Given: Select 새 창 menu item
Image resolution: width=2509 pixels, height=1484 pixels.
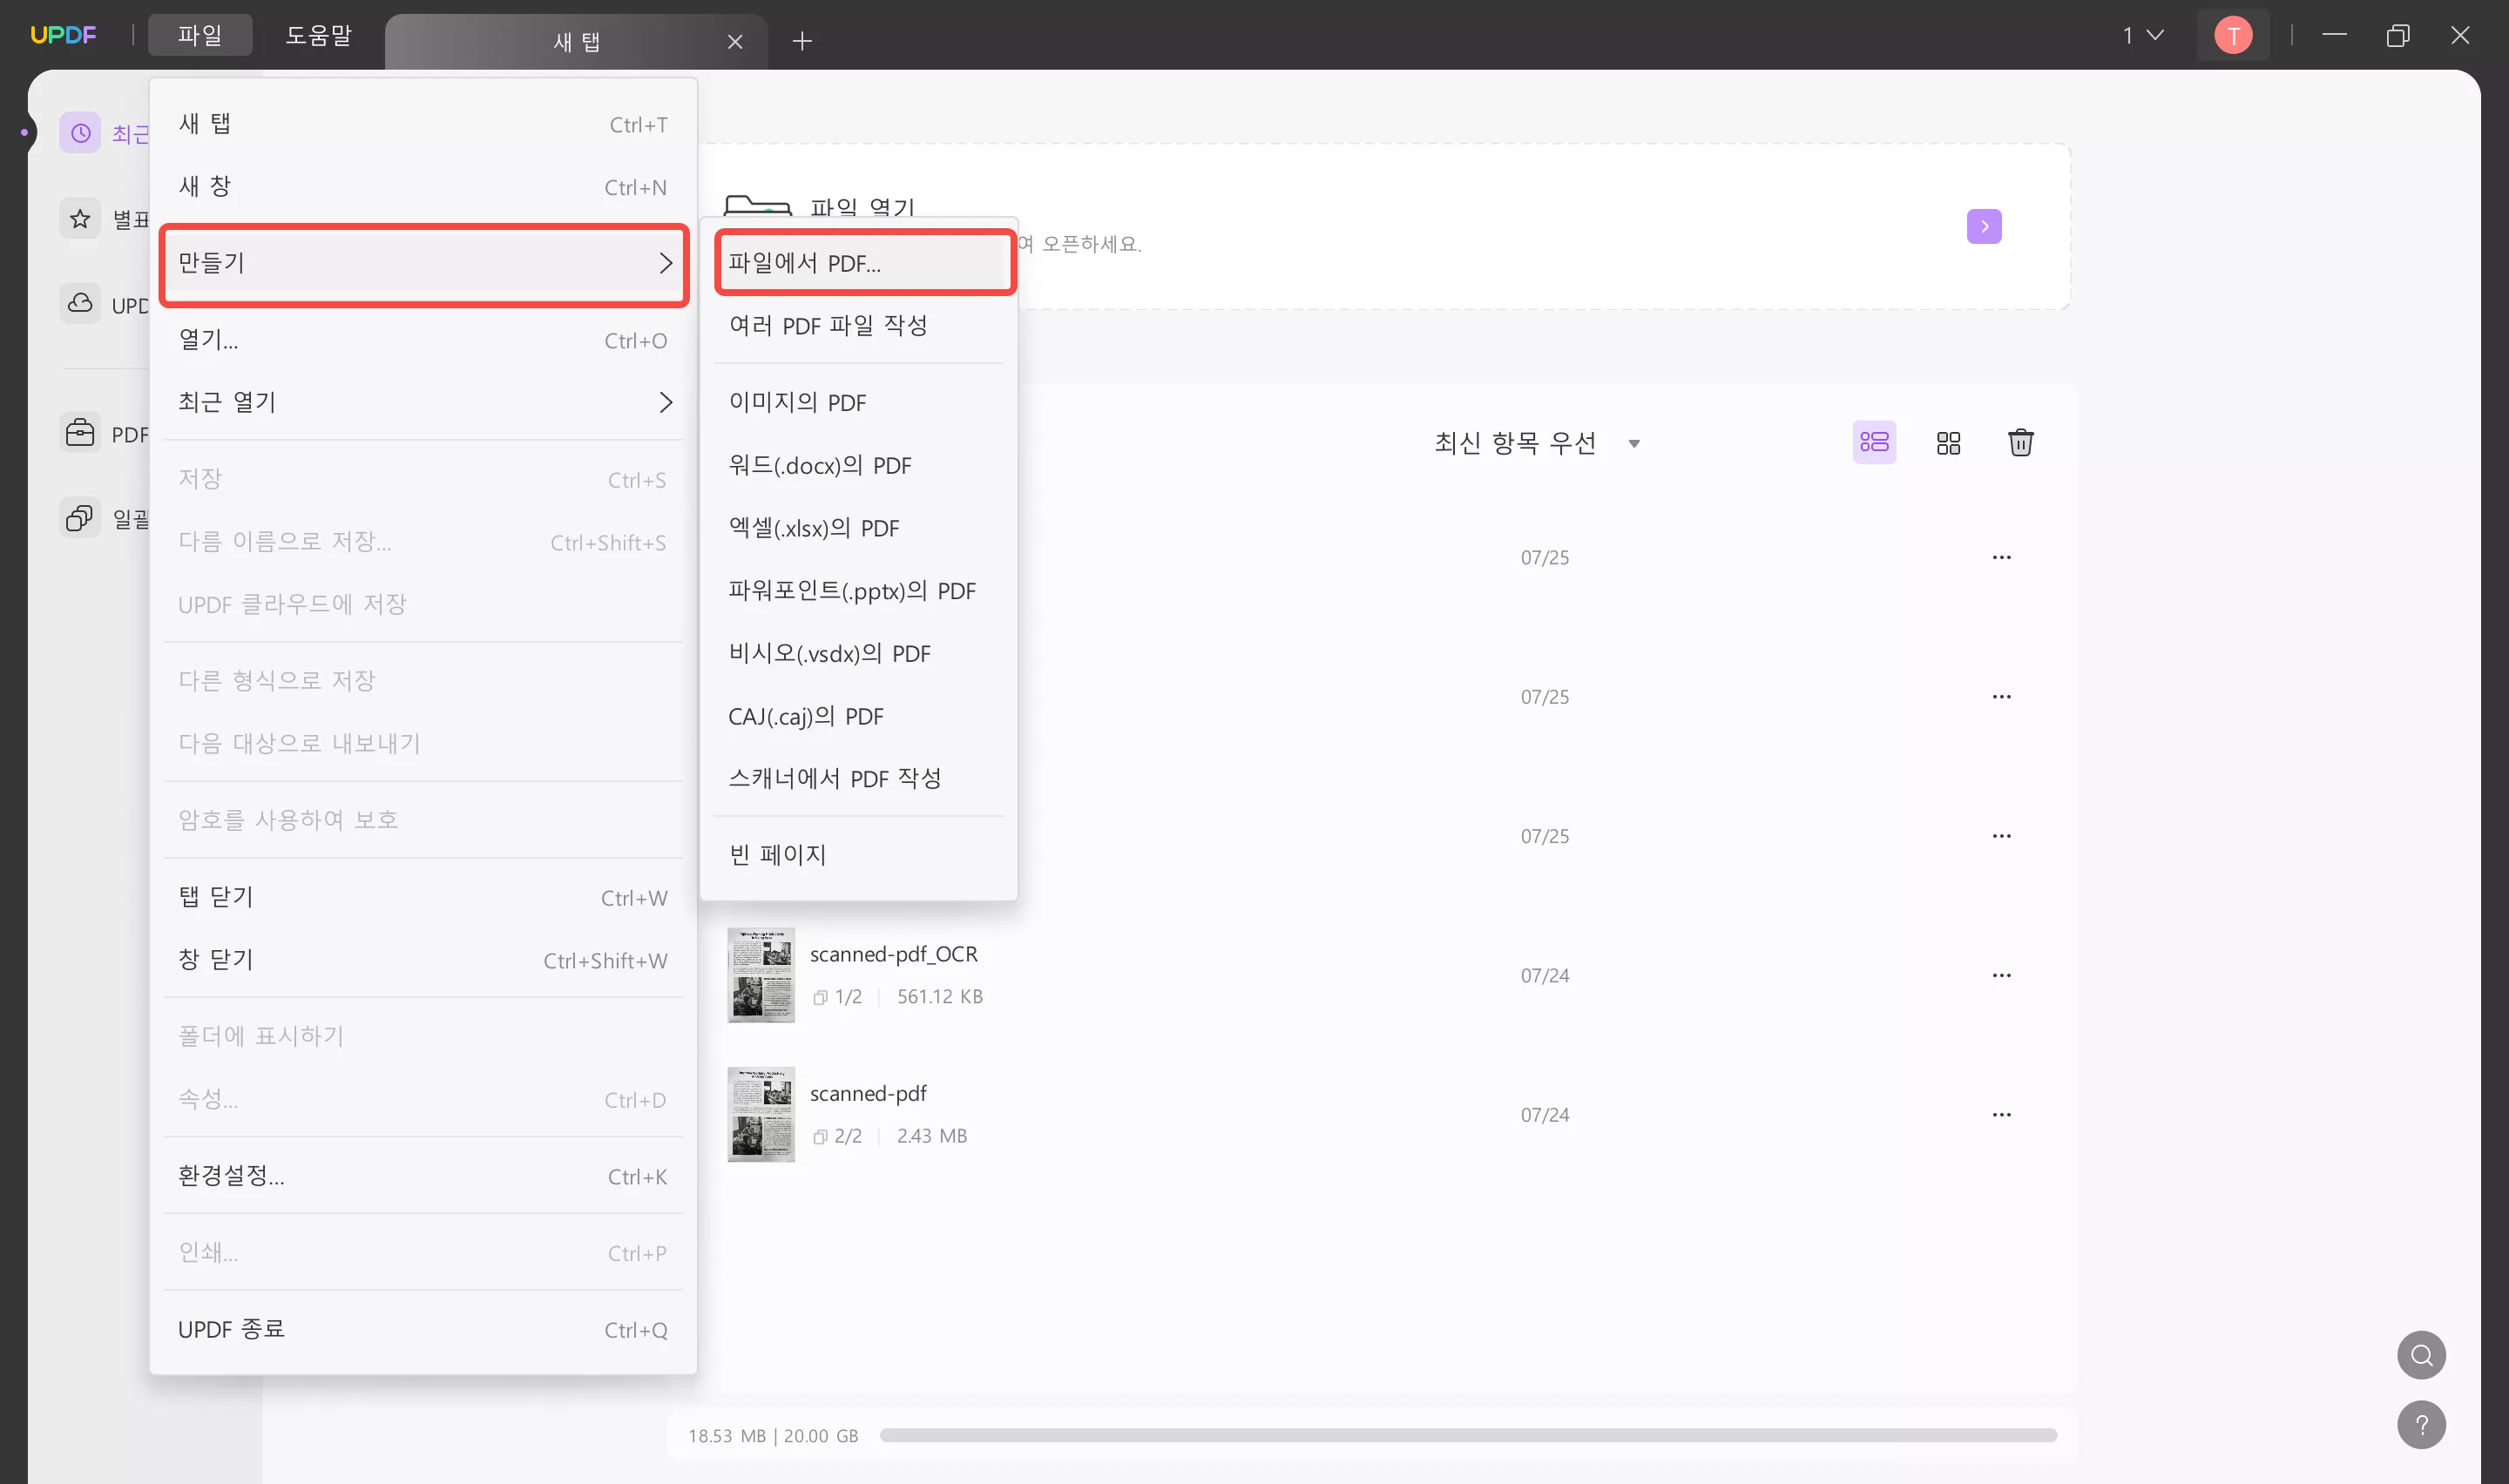Looking at the screenshot, I should 423,187.
